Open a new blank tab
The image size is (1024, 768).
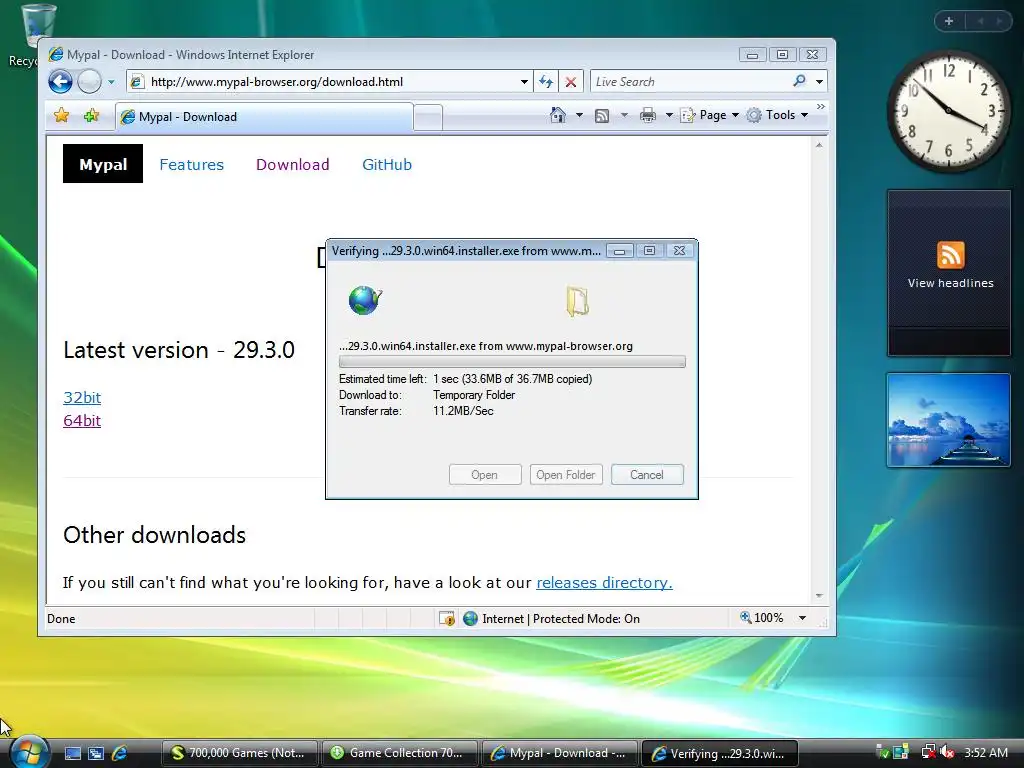pos(428,118)
